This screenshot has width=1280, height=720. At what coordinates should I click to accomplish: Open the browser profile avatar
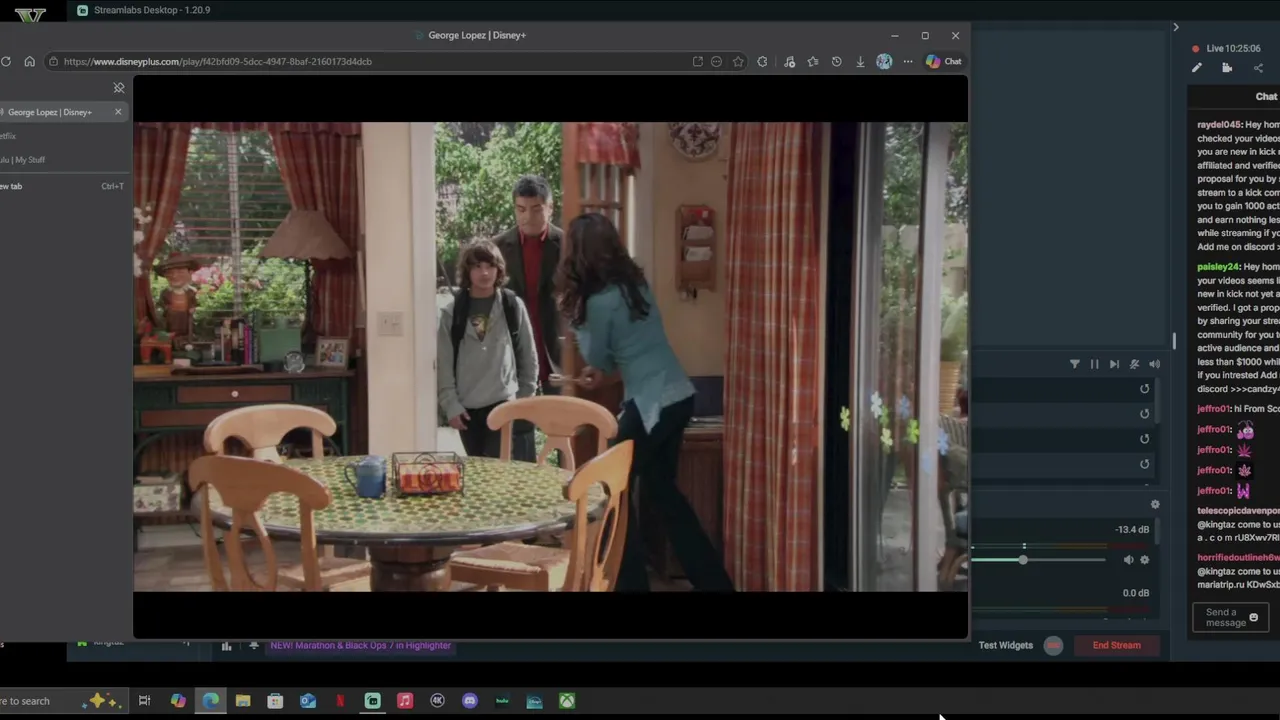click(x=884, y=61)
